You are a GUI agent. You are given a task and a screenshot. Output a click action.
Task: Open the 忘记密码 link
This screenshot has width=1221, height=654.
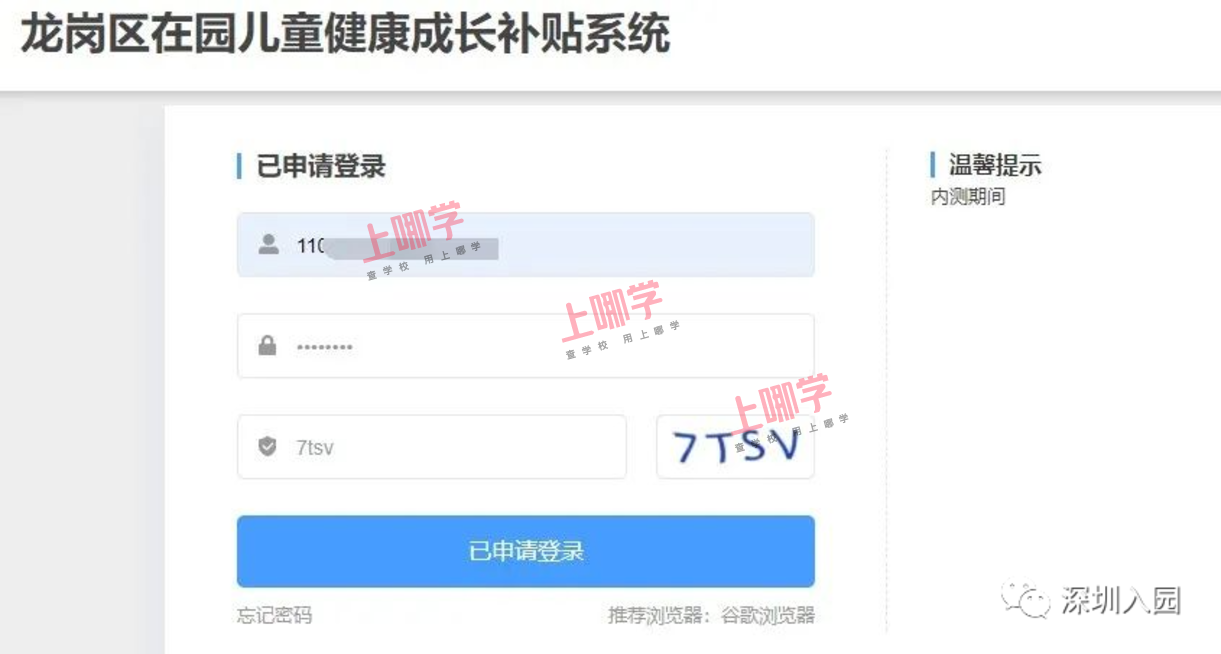275,615
